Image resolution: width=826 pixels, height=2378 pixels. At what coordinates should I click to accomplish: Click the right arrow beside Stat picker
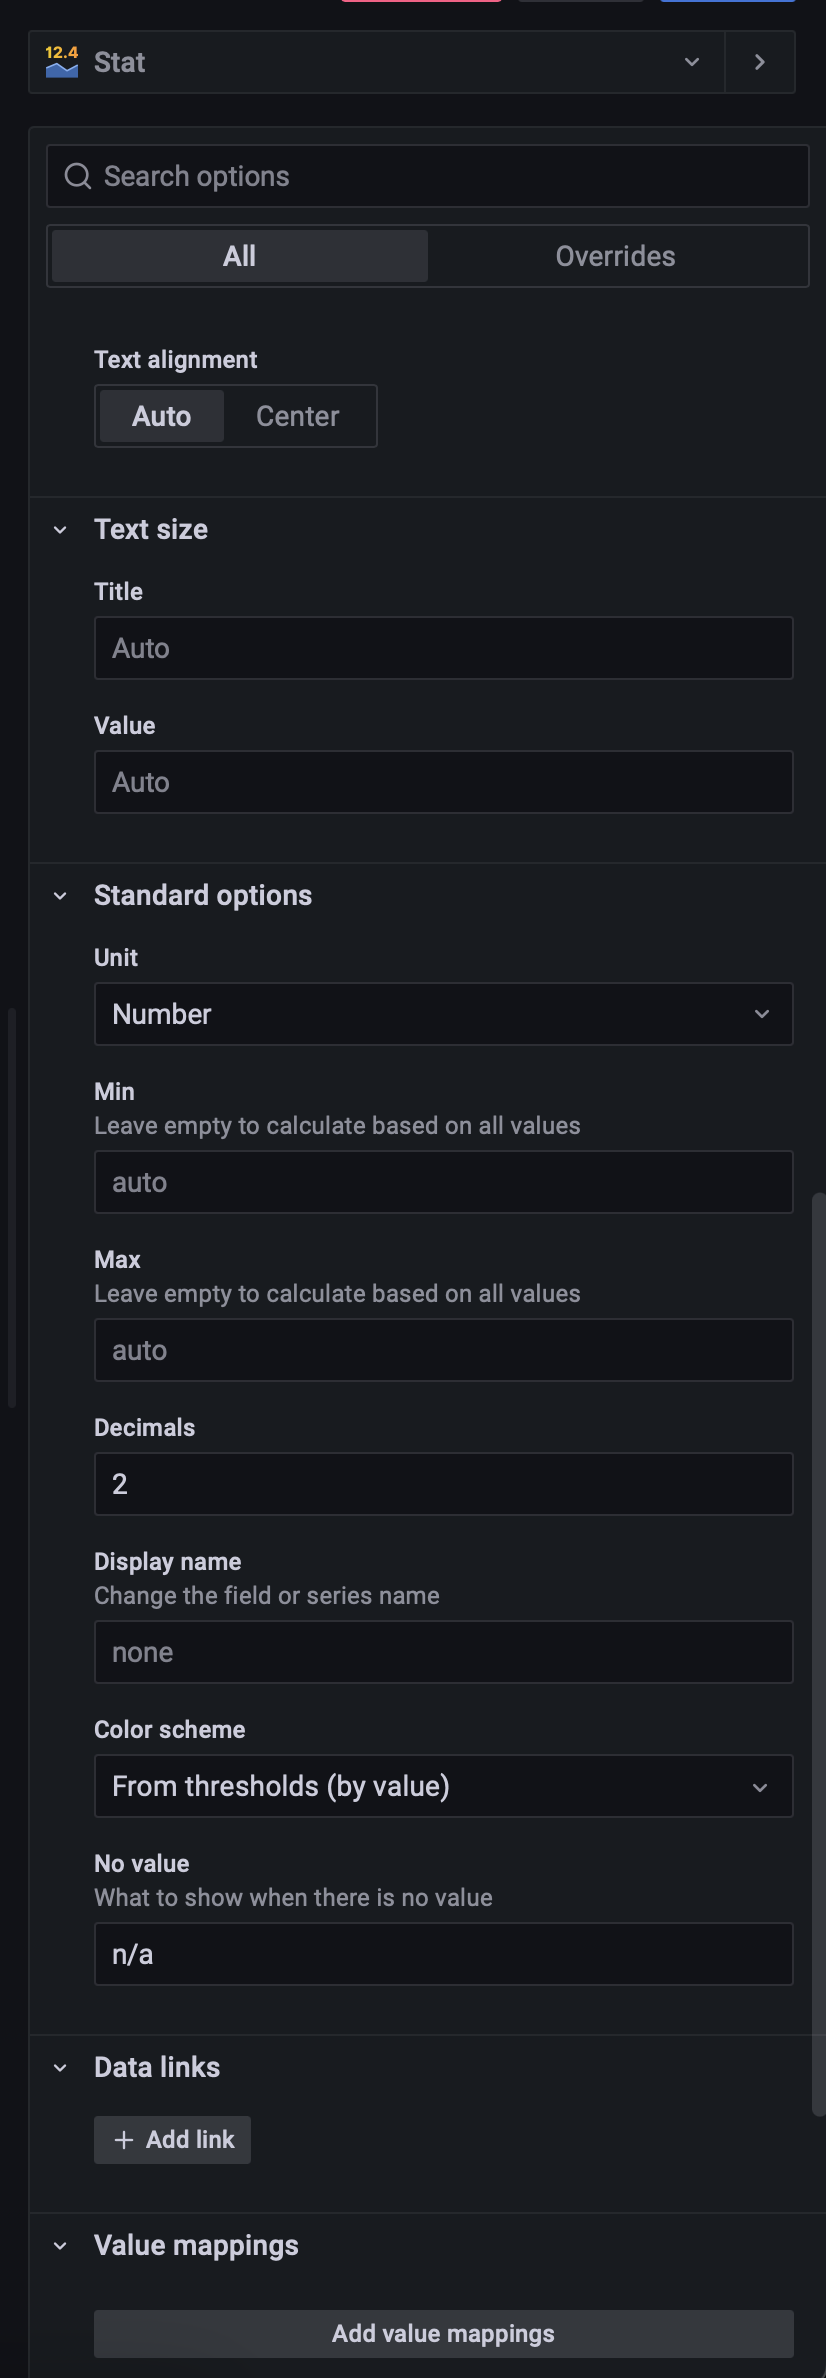click(760, 62)
